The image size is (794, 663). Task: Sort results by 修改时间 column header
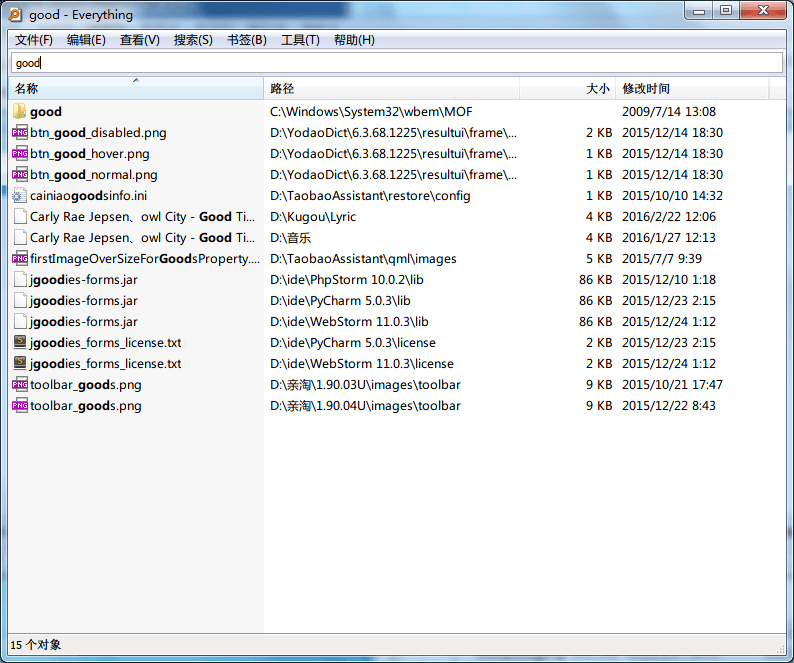coord(646,89)
